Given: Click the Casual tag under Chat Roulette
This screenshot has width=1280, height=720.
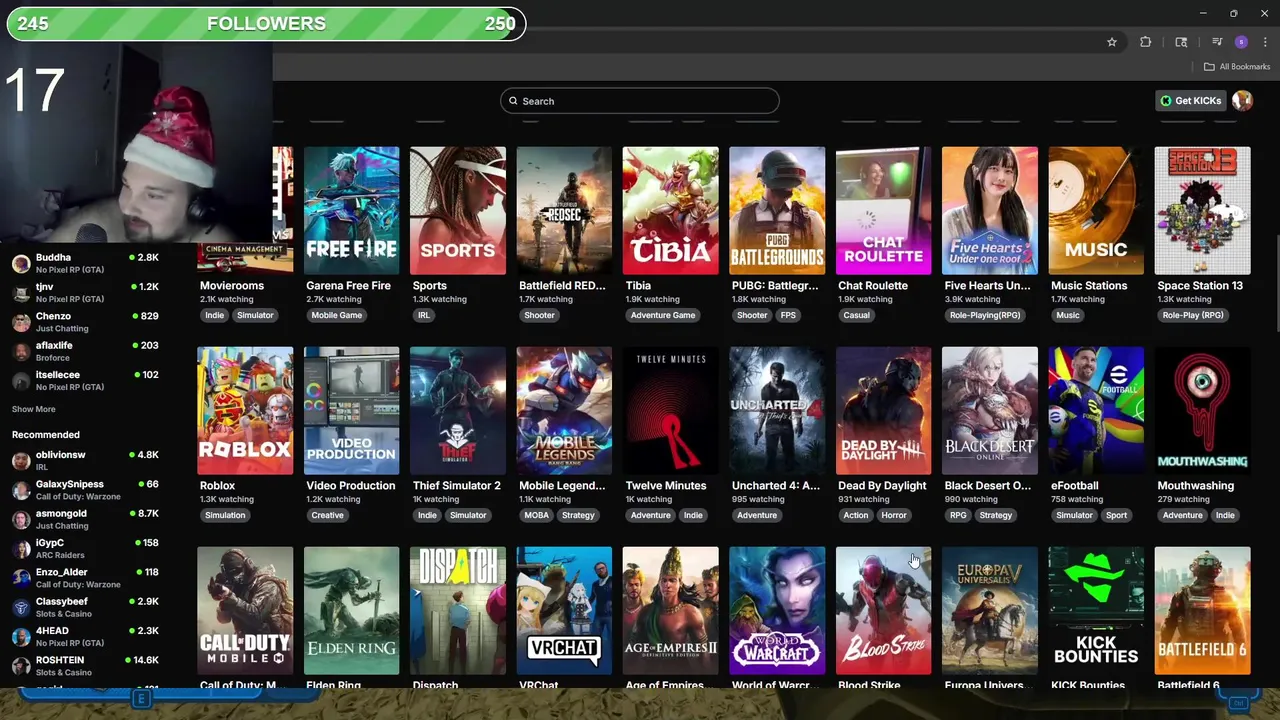Looking at the screenshot, I should click(857, 315).
